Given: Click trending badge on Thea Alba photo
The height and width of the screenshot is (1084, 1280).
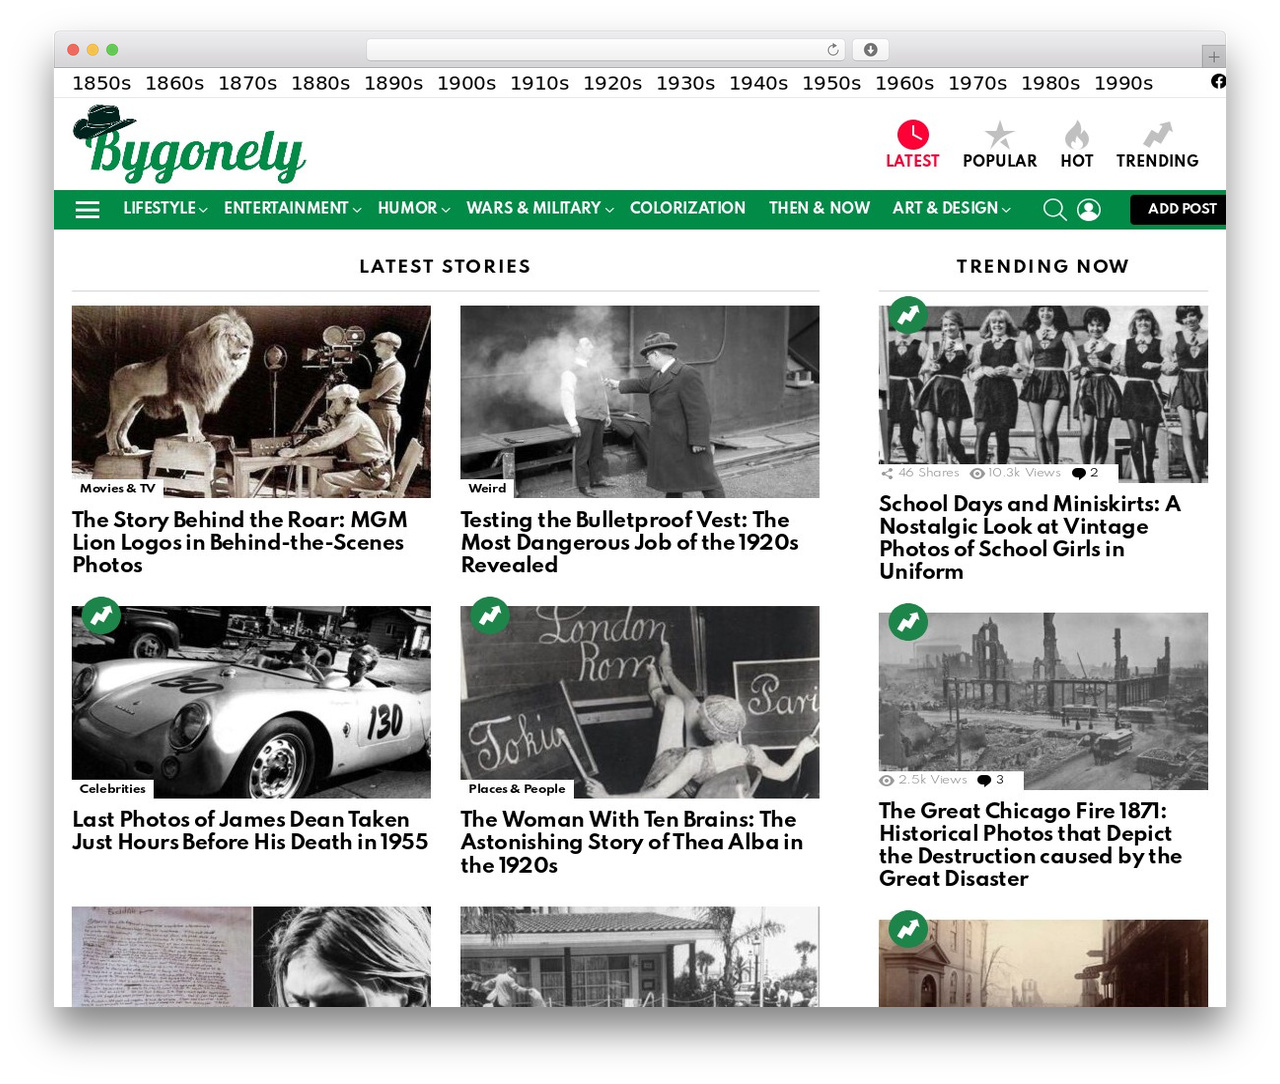Looking at the screenshot, I should point(490,616).
